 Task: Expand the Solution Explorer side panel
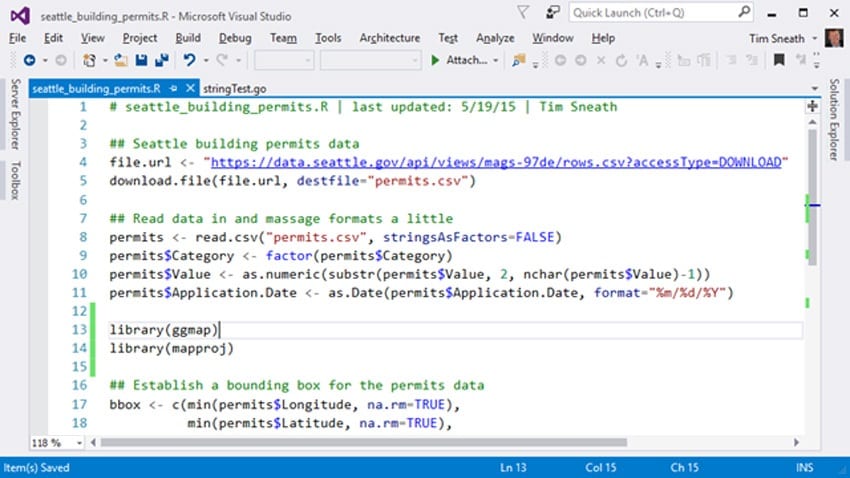coord(834,119)
